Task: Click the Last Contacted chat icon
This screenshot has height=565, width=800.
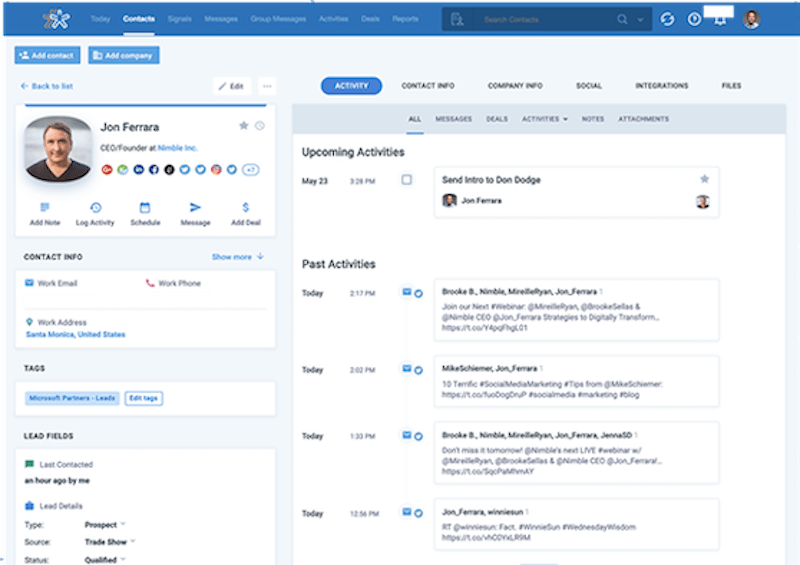Action: pyautogui.click(x=30, y=464)
